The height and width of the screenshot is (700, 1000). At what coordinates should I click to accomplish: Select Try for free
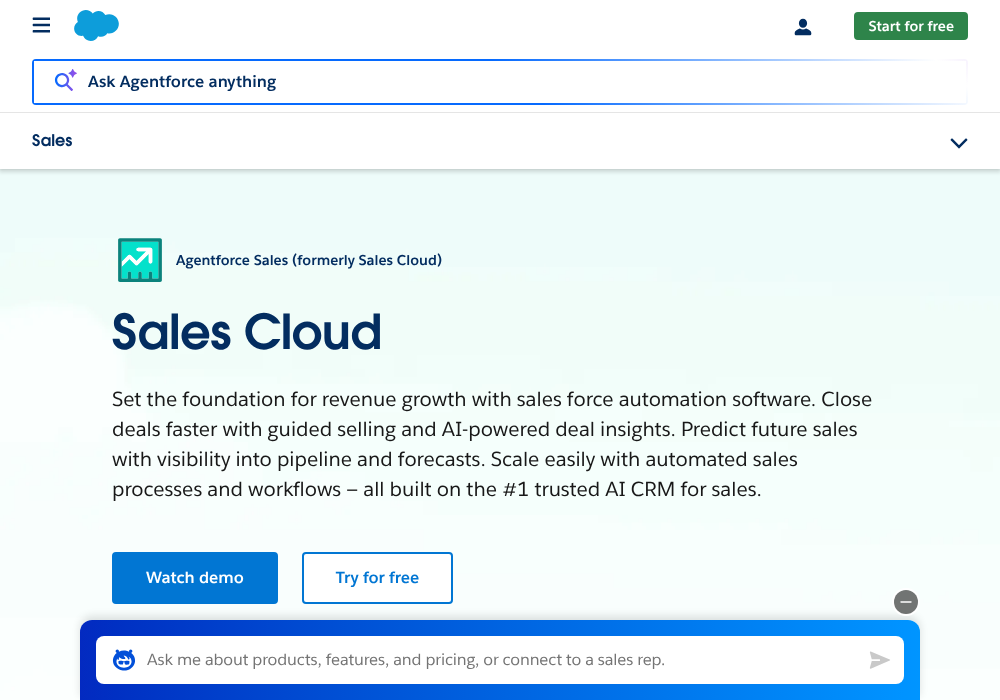click(x=377, y=578)
